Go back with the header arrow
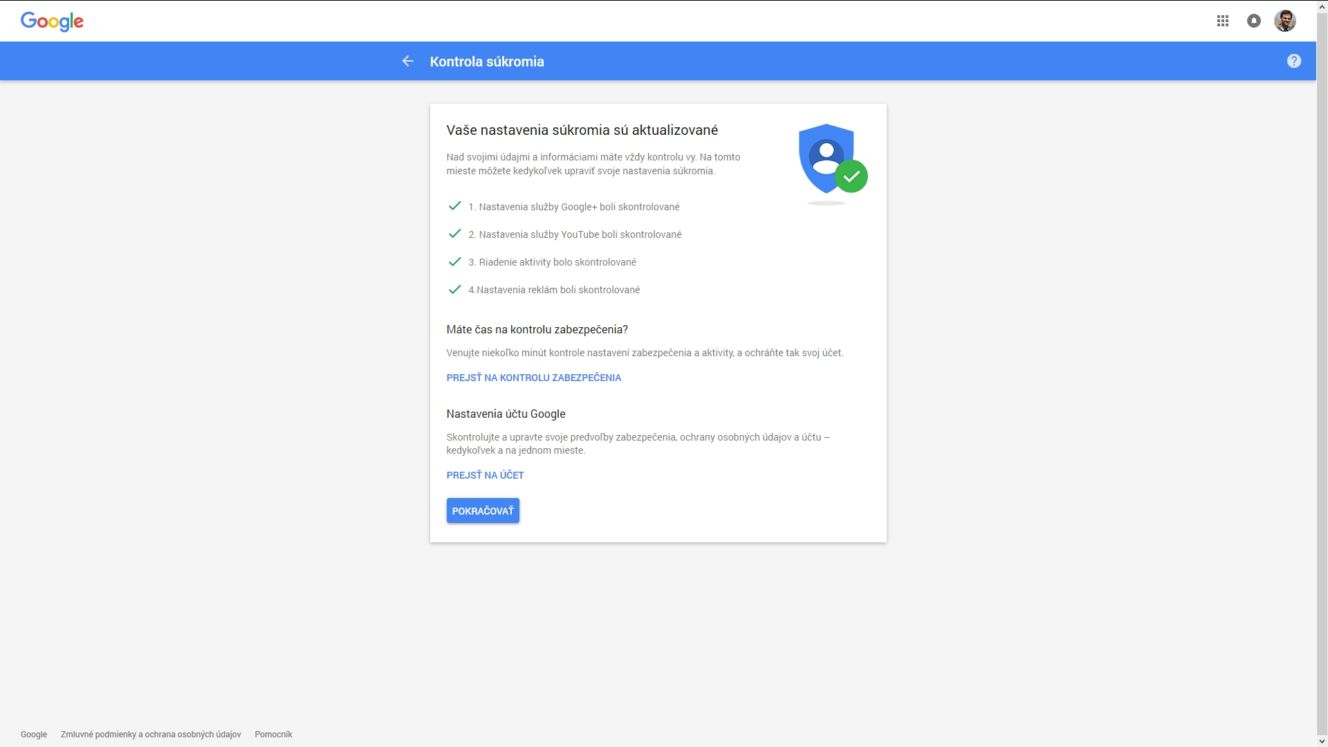This screenshot has height=747, width=1328. [x=408, y=61]
